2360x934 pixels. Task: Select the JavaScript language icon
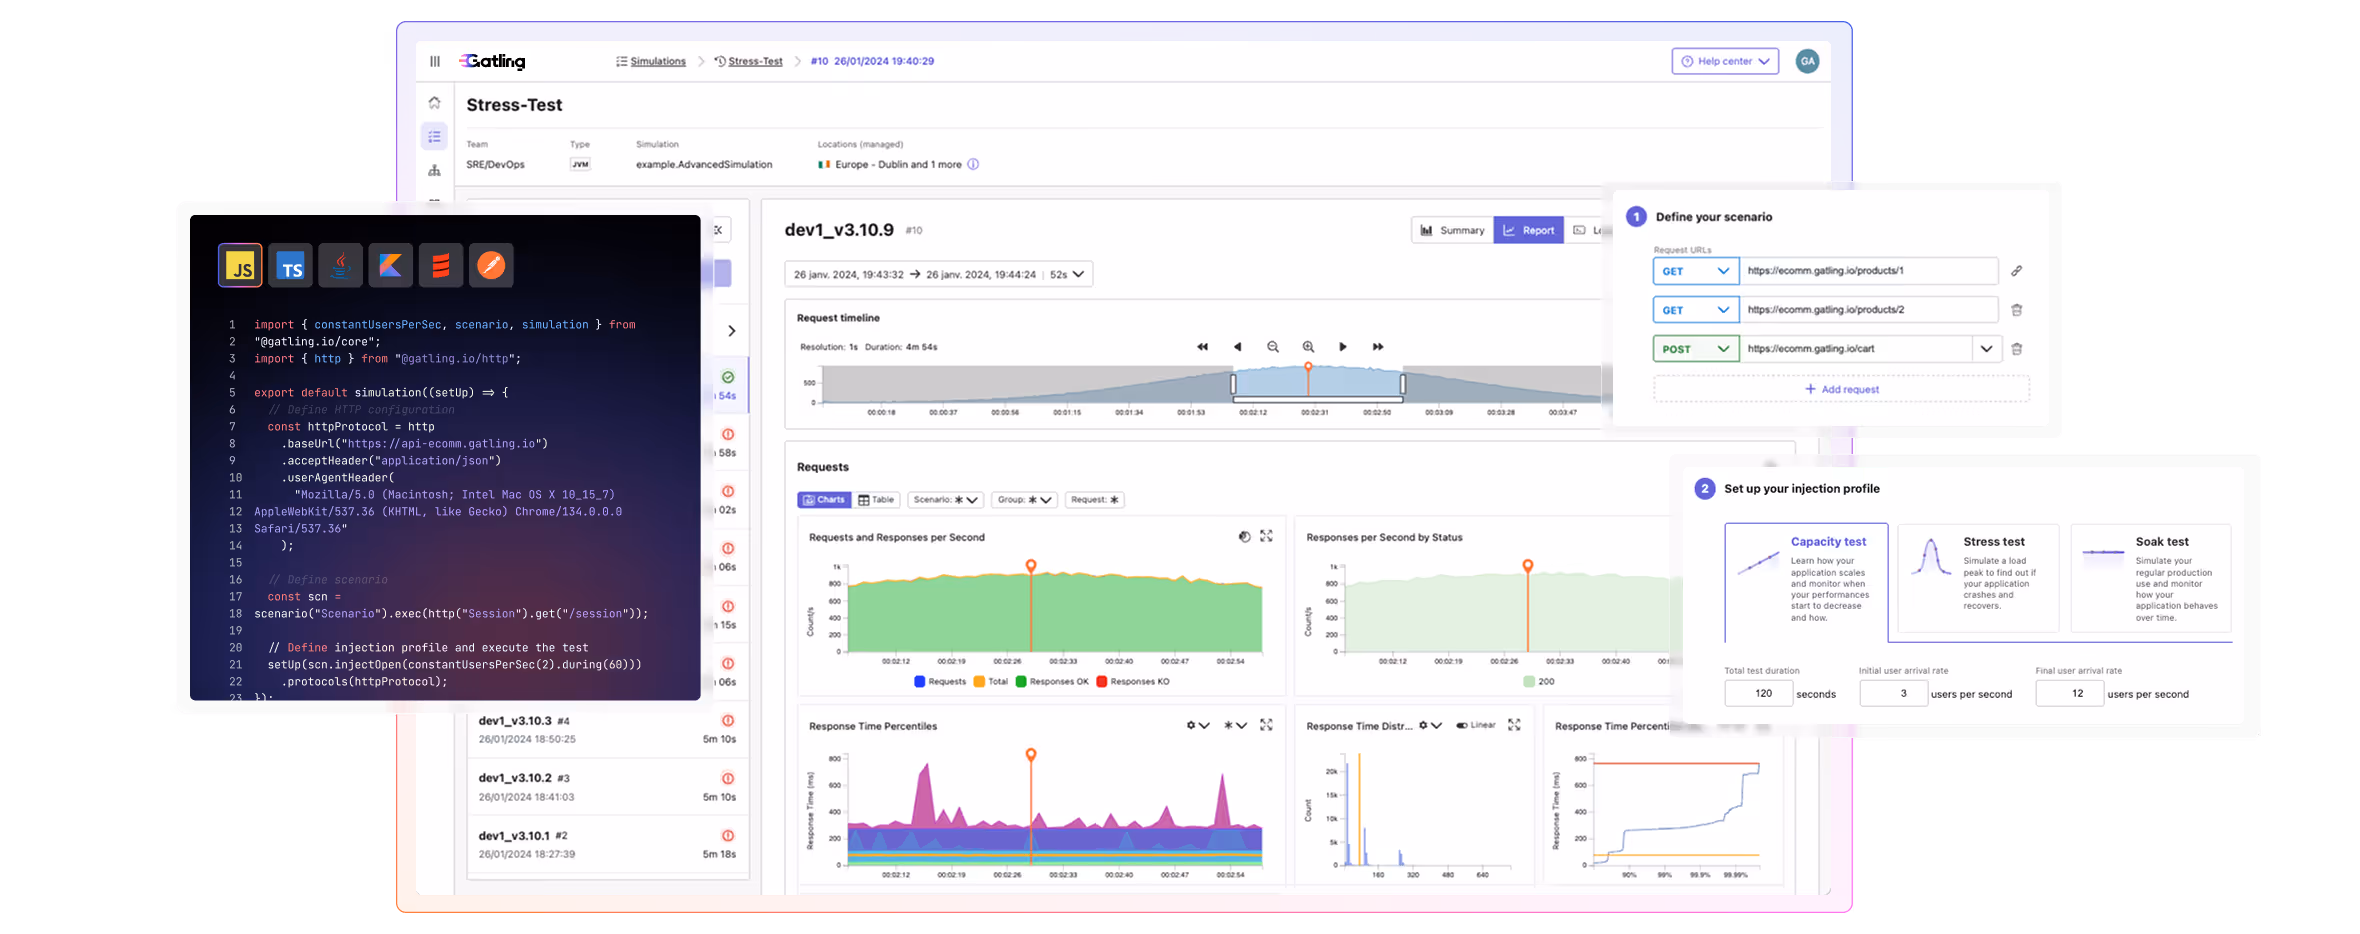click(240, 265)
